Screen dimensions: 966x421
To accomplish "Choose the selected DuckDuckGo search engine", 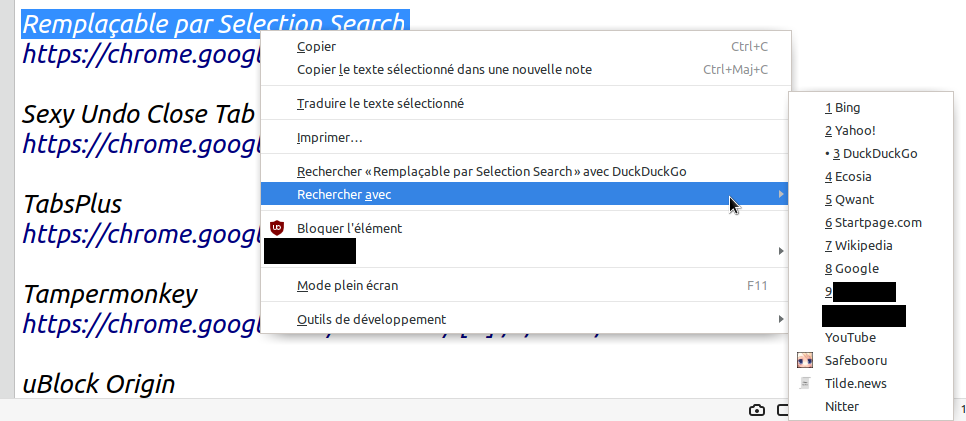I will (874, 154).
